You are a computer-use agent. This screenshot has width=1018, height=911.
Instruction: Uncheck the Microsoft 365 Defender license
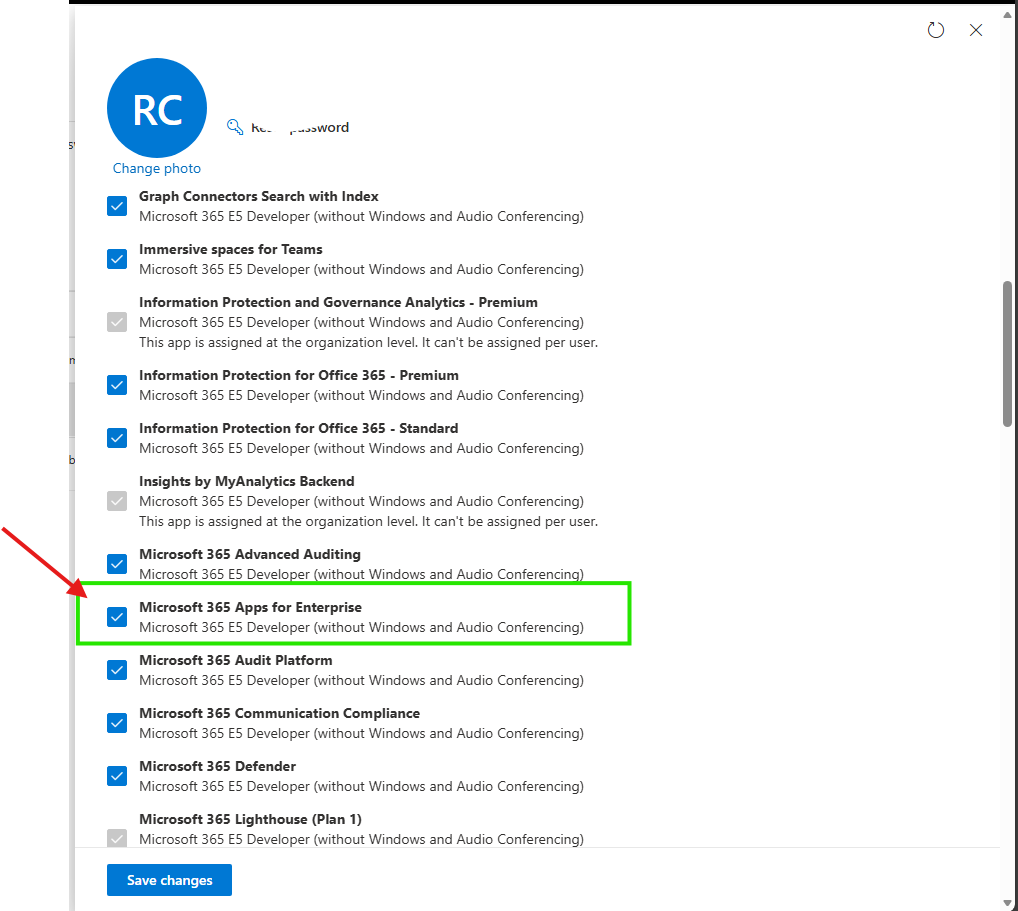point(117,776)
